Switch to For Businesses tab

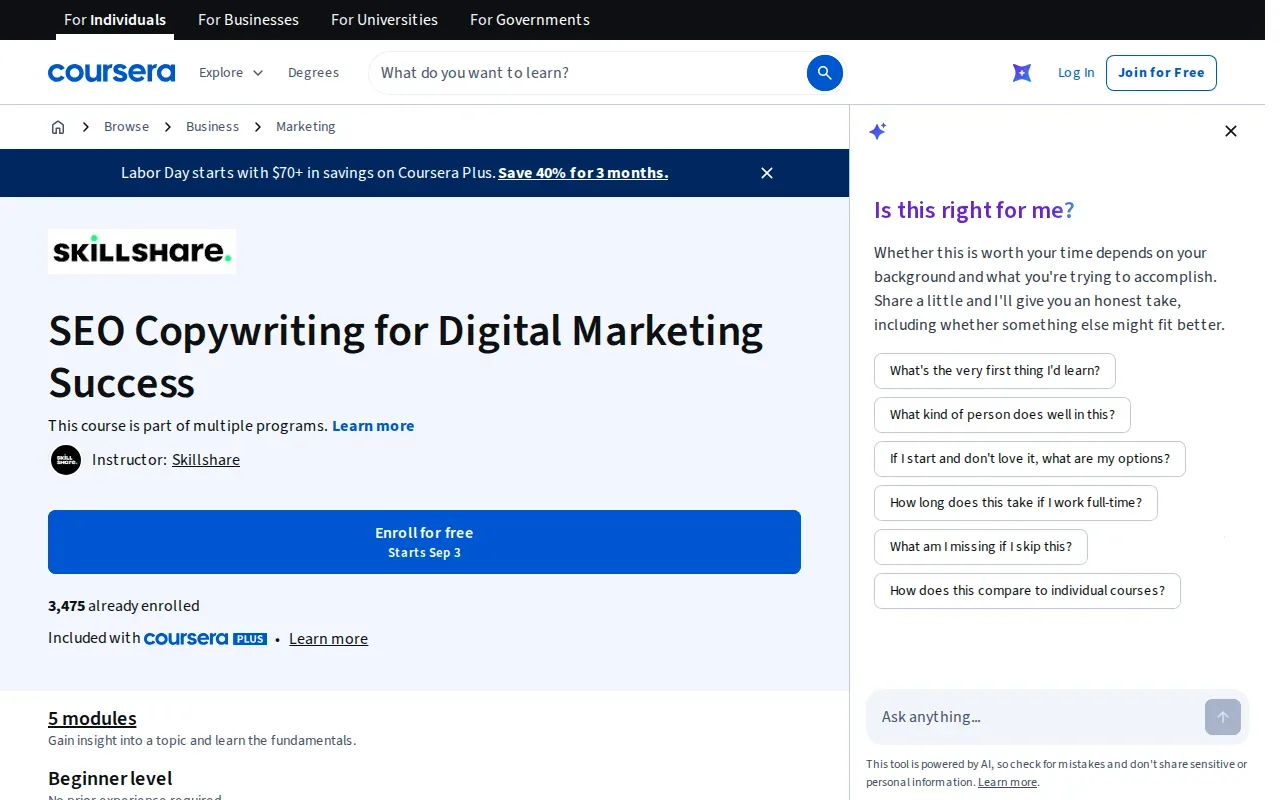[x=248, y=20]
